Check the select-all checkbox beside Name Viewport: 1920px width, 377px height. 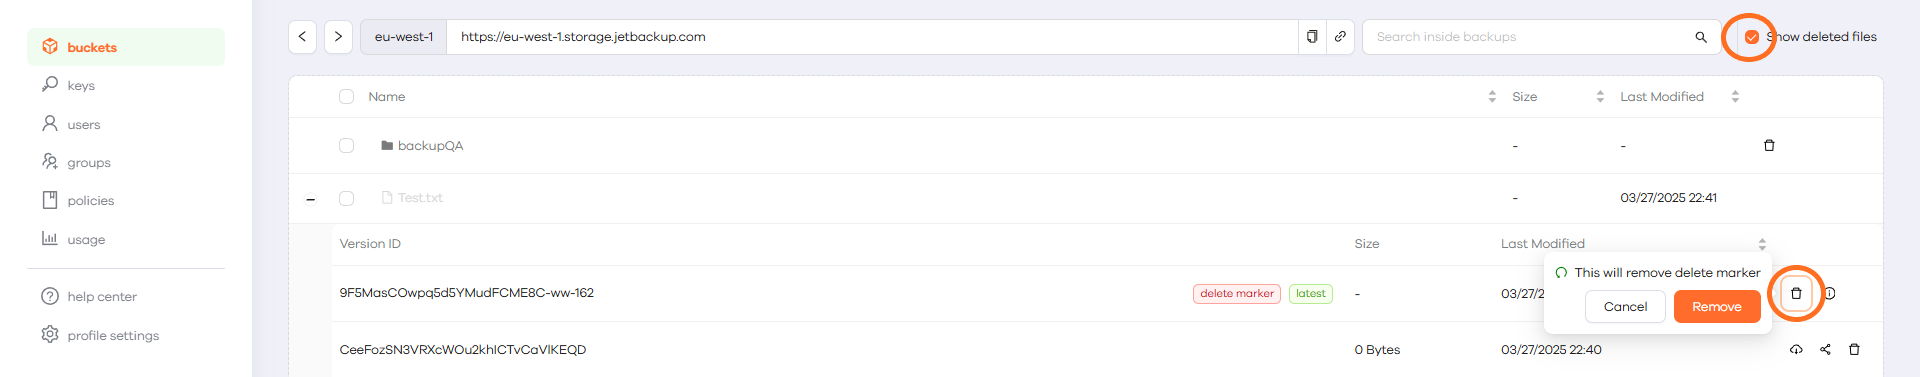tap(346, 97)
